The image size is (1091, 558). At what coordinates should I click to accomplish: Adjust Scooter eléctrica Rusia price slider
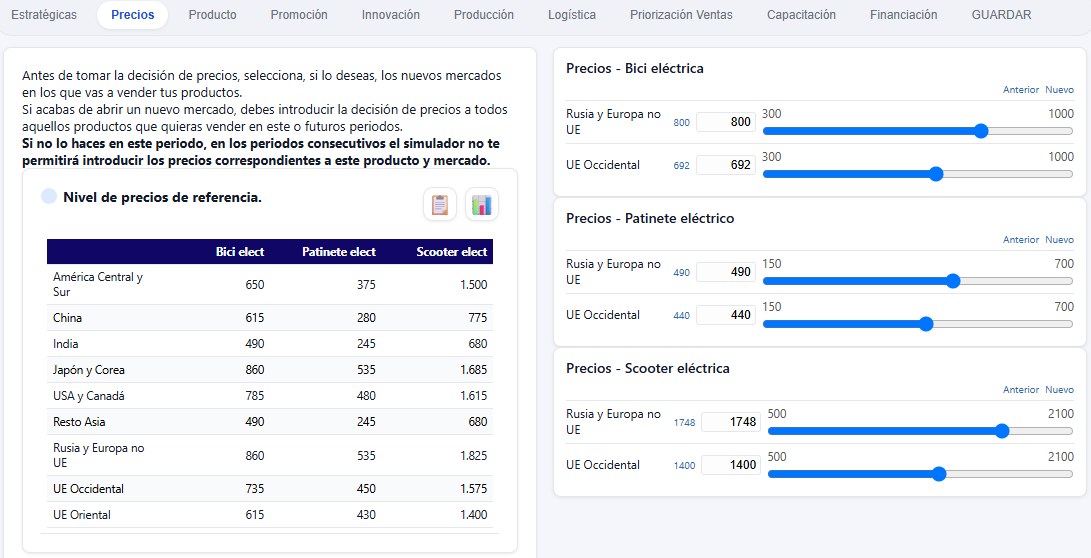(x=921, y=431)
